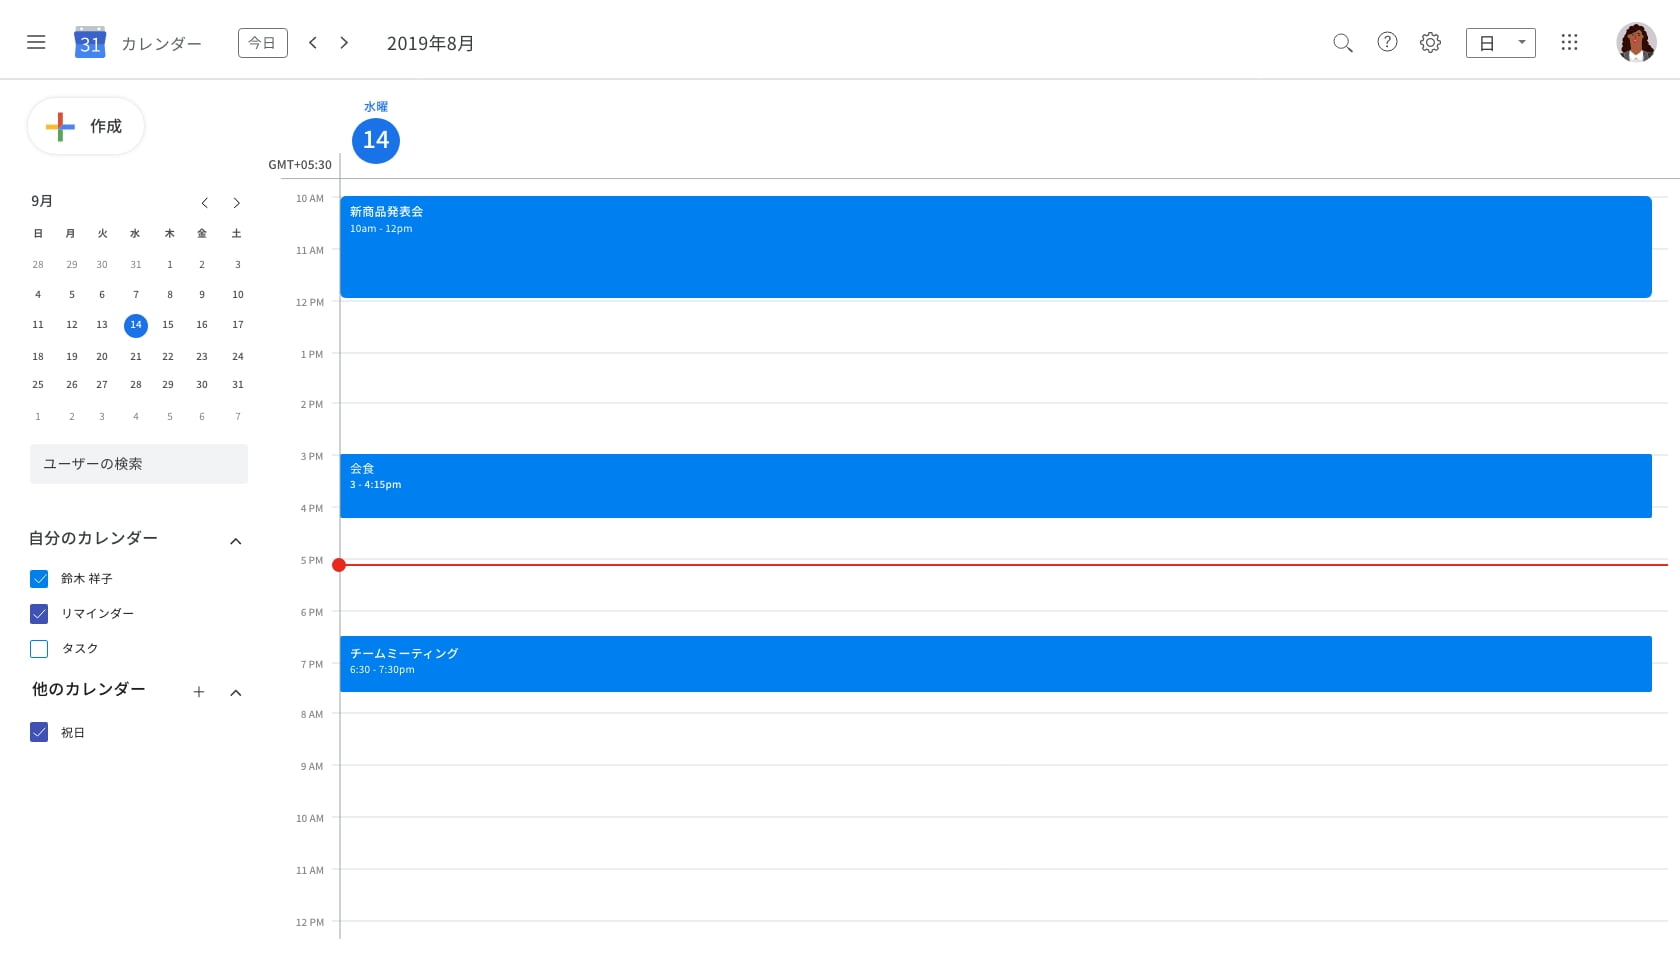The width and height of the screenshot is (1680, 960).
Task: Open the help question mark icon
Action: coord(1387,42)
